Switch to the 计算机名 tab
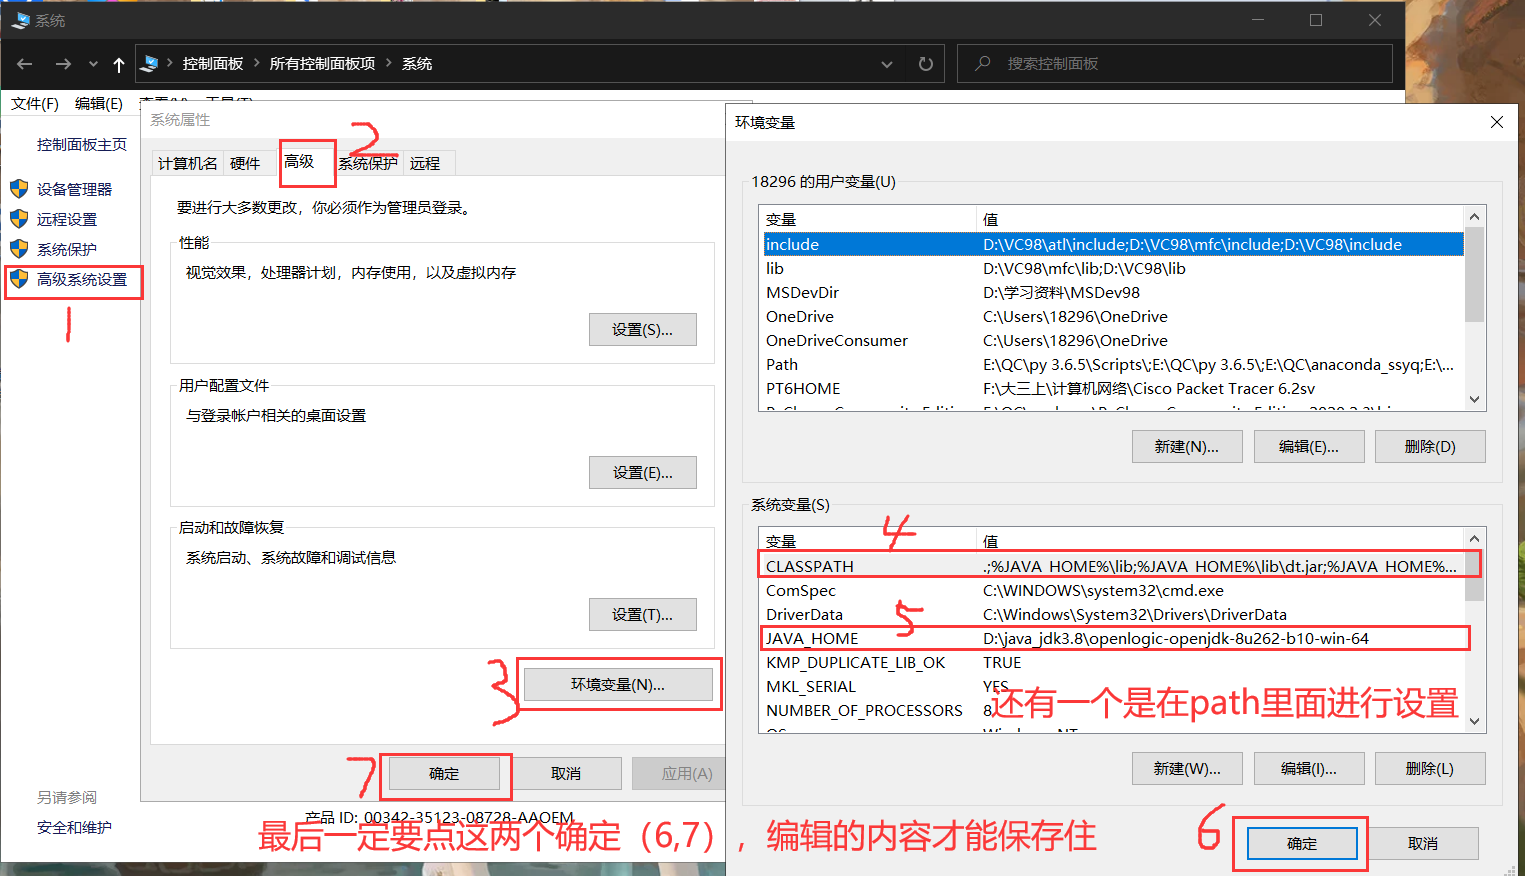This screenshot has height=876, width=1525. point(187,163)
